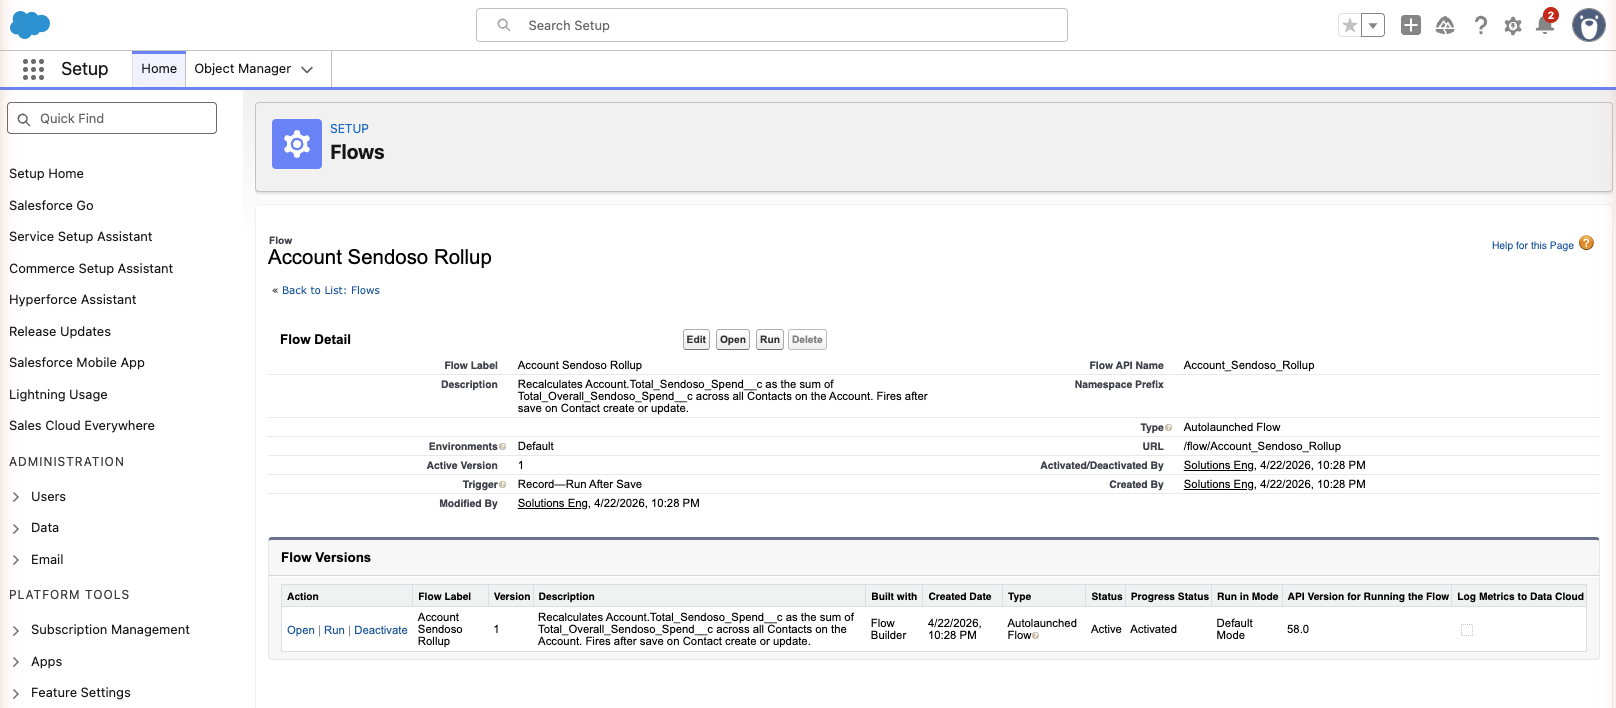Click the Salesforce cloud logo

[30, 25]
